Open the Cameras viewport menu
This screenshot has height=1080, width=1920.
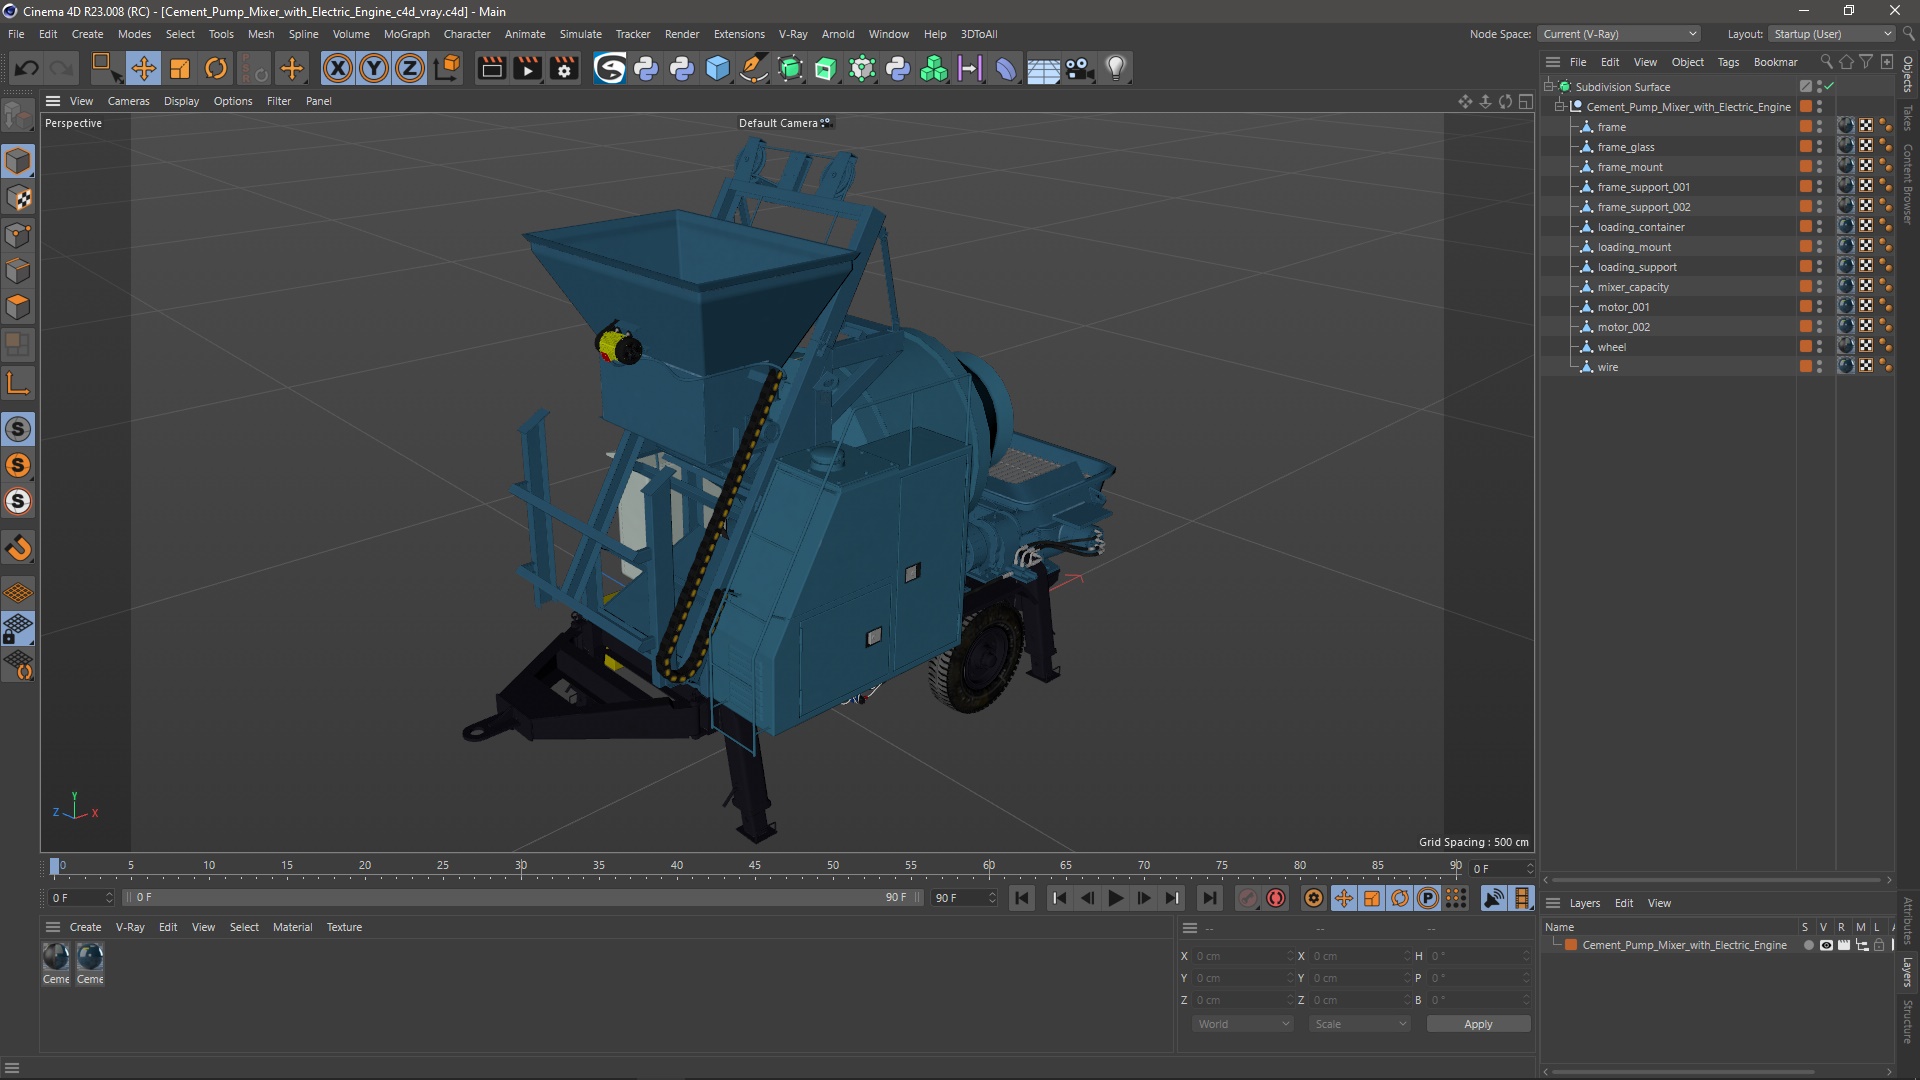point(128,101)
